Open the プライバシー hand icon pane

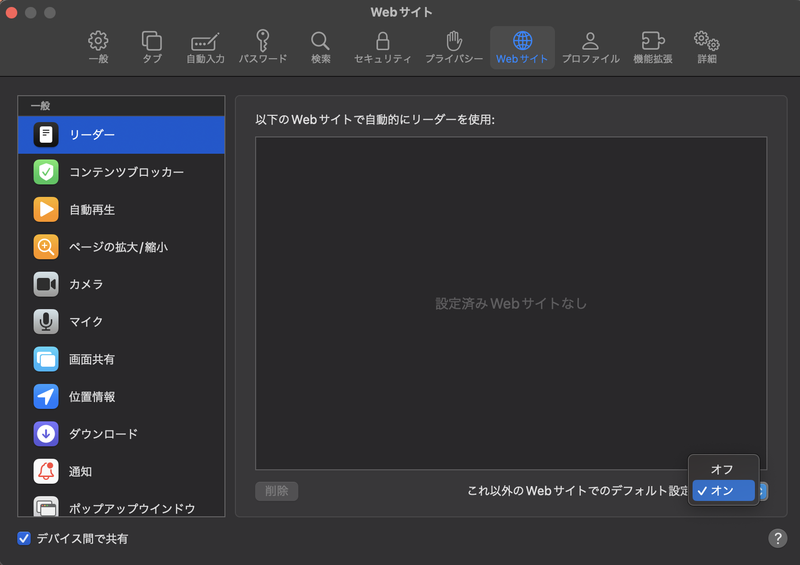click(x=454, y=47)
